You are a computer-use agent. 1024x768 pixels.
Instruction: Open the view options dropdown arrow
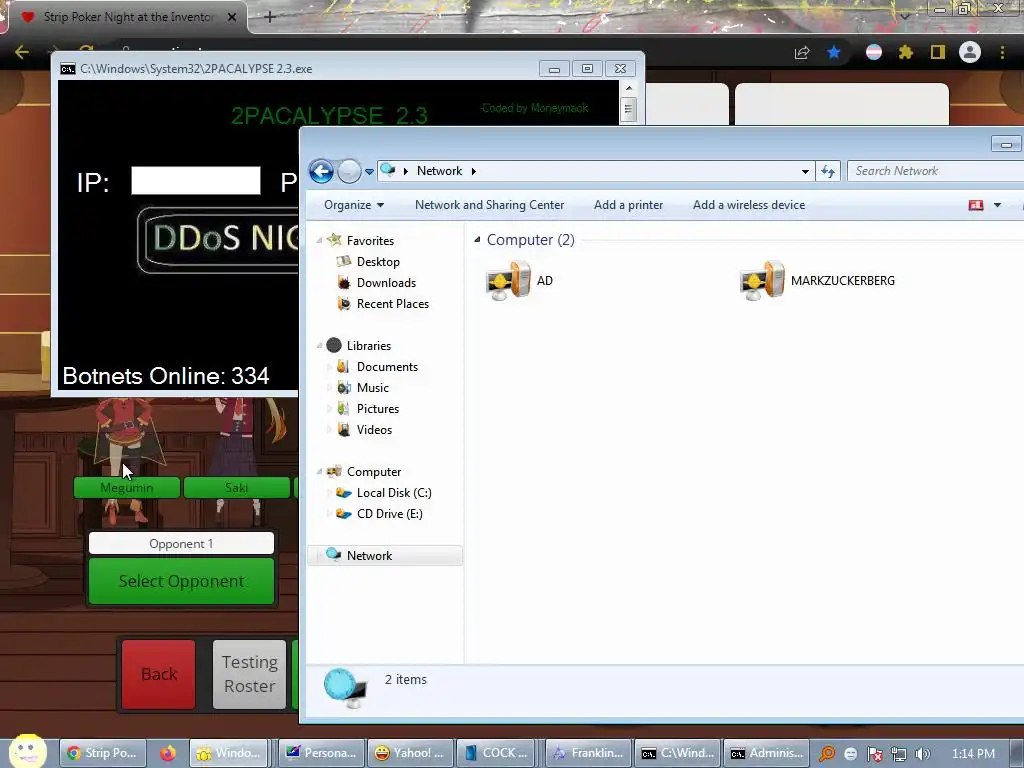pyautogui.click(x=997, y=205)
